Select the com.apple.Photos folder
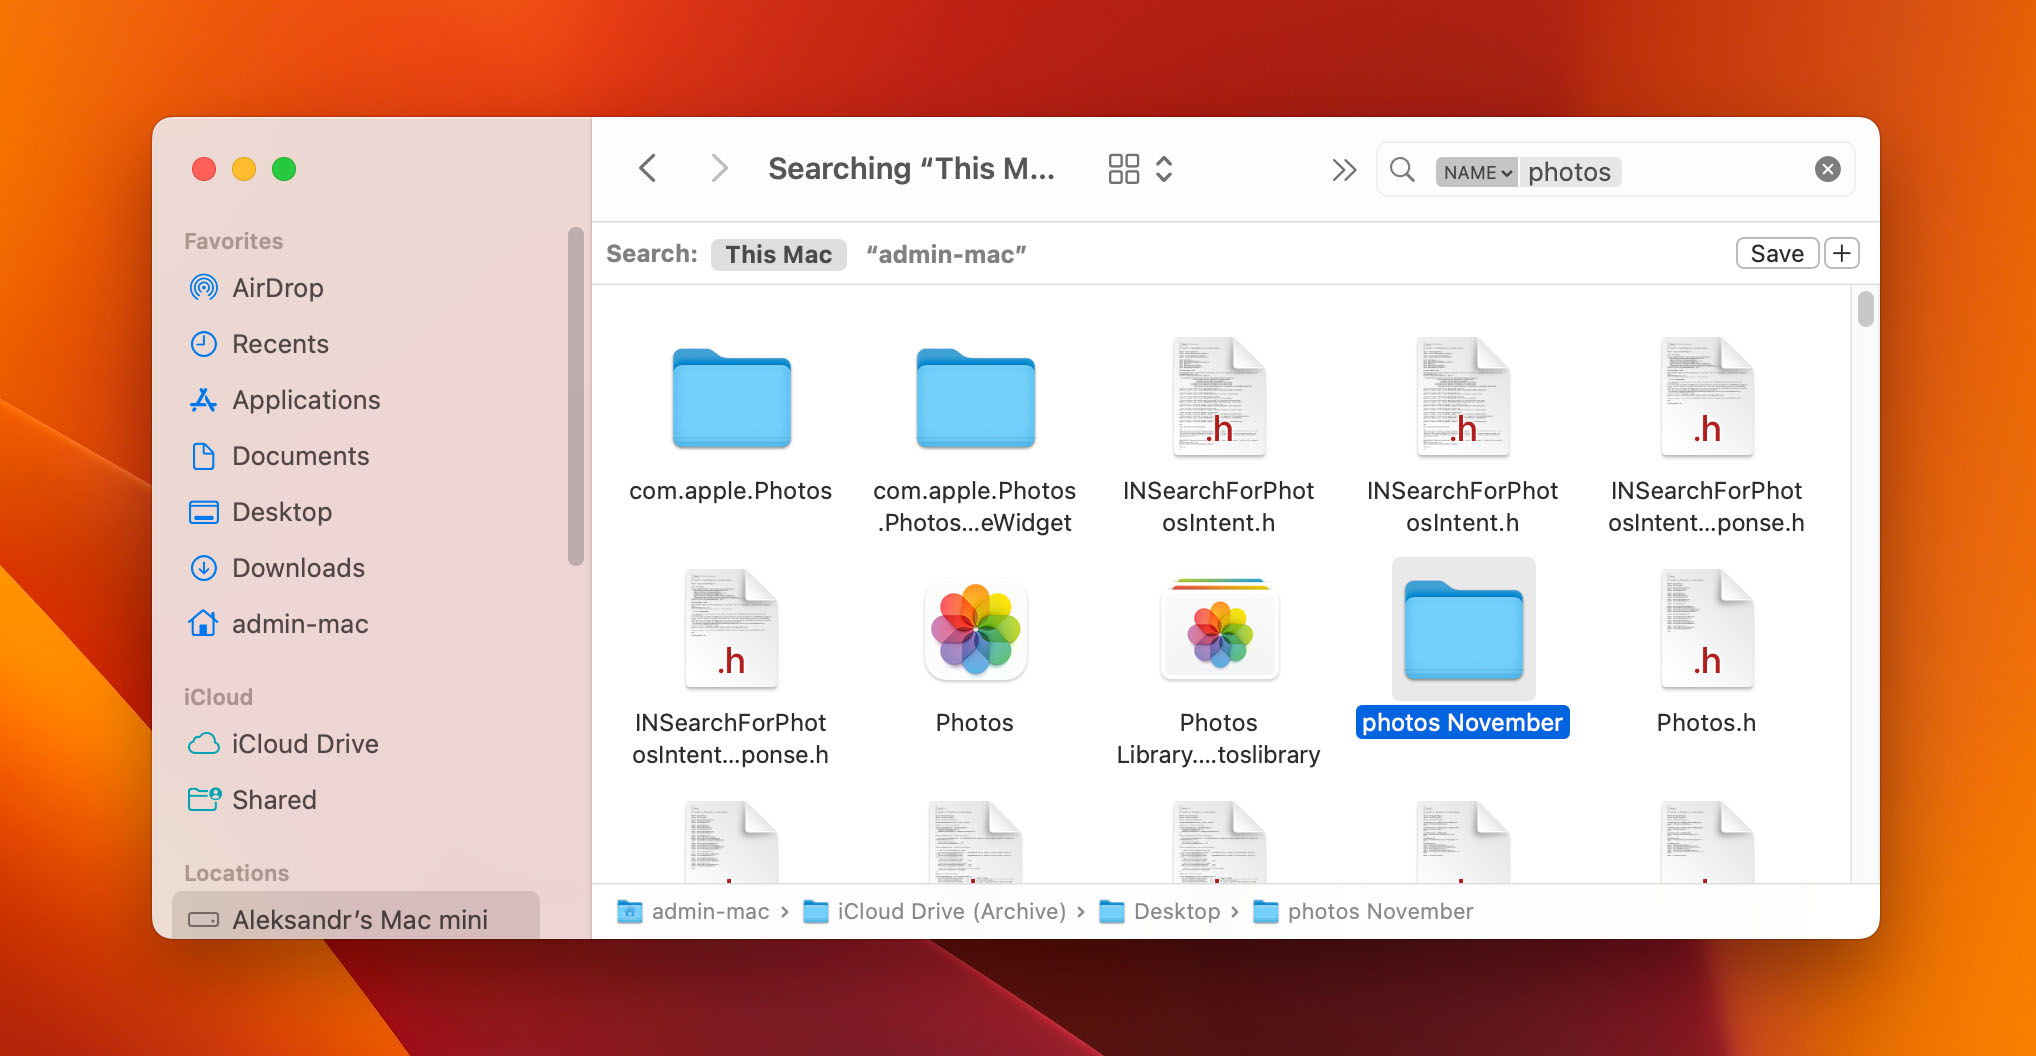The image size is (2036, 1056). (731, 398)
